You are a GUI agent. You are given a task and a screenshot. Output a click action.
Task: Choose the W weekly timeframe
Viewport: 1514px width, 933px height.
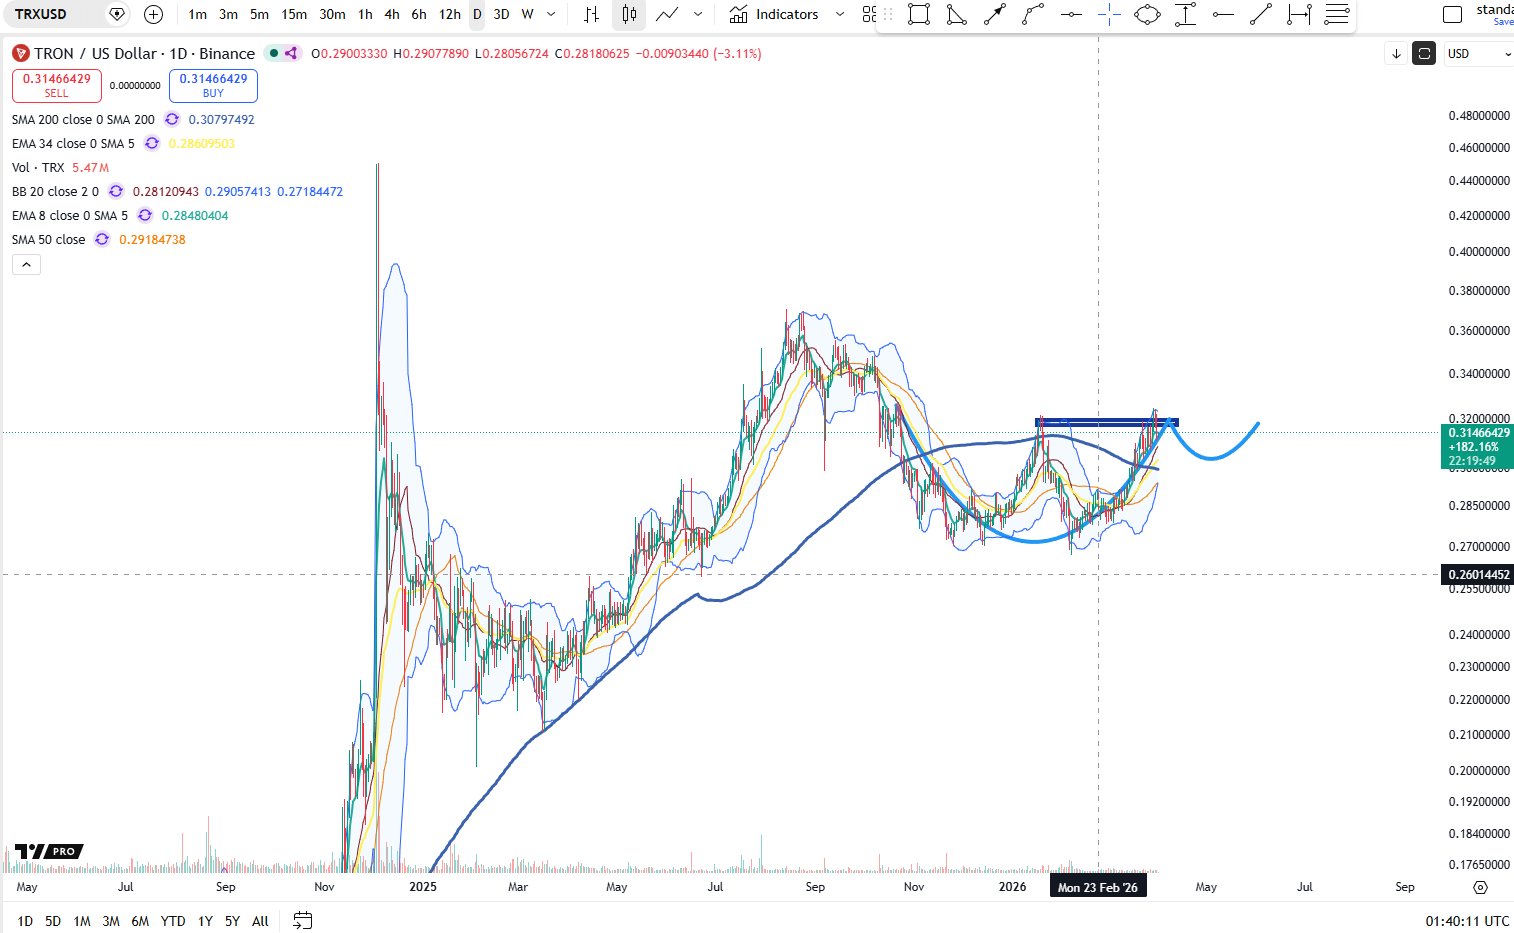click(x=527, y=14)
